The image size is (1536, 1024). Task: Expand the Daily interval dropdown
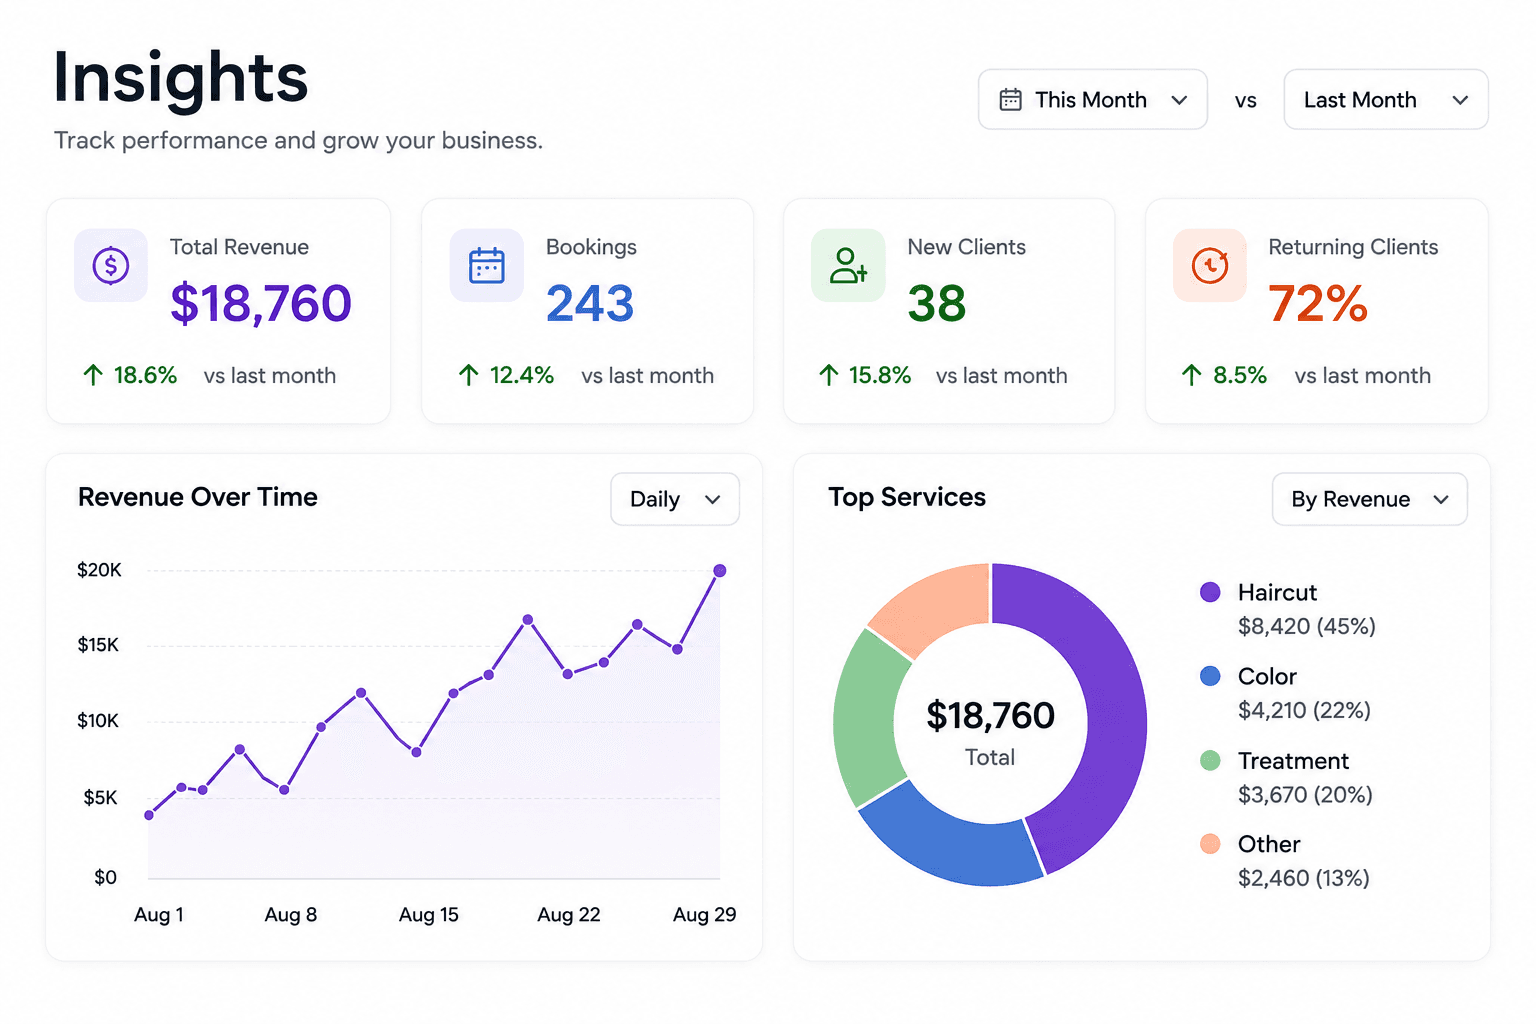675,499
